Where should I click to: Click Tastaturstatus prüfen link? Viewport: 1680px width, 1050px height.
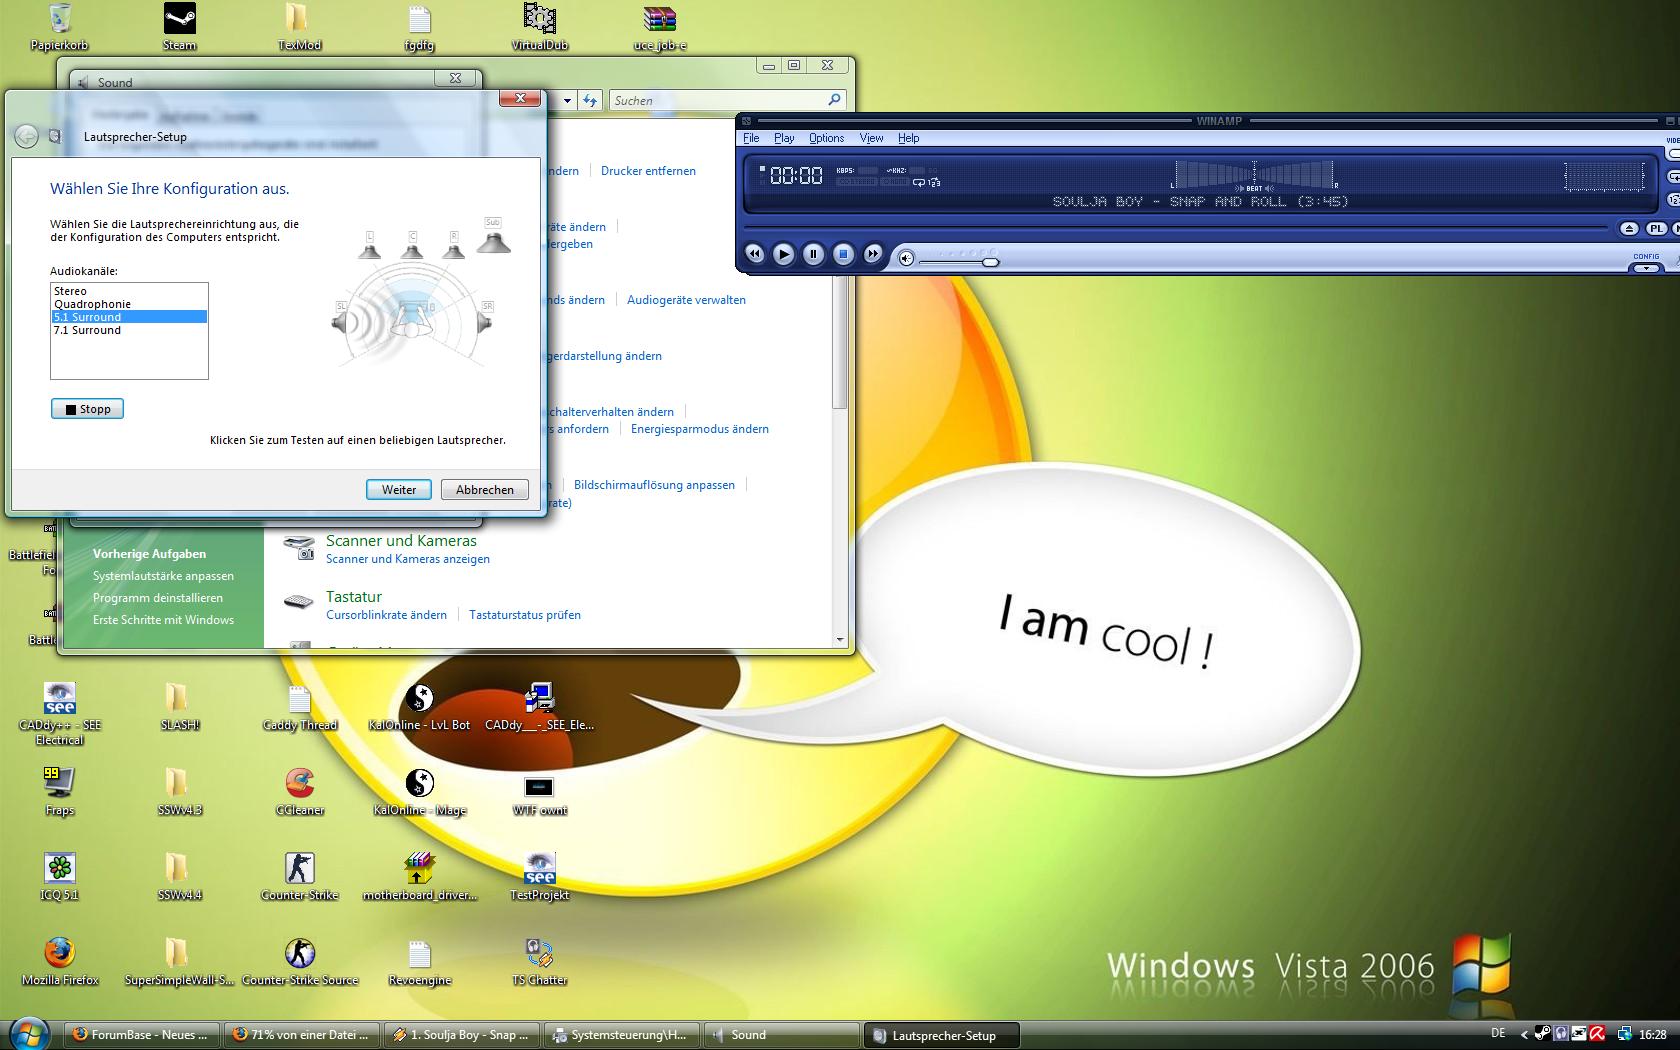pyautogui.click(x=525, y=615)
